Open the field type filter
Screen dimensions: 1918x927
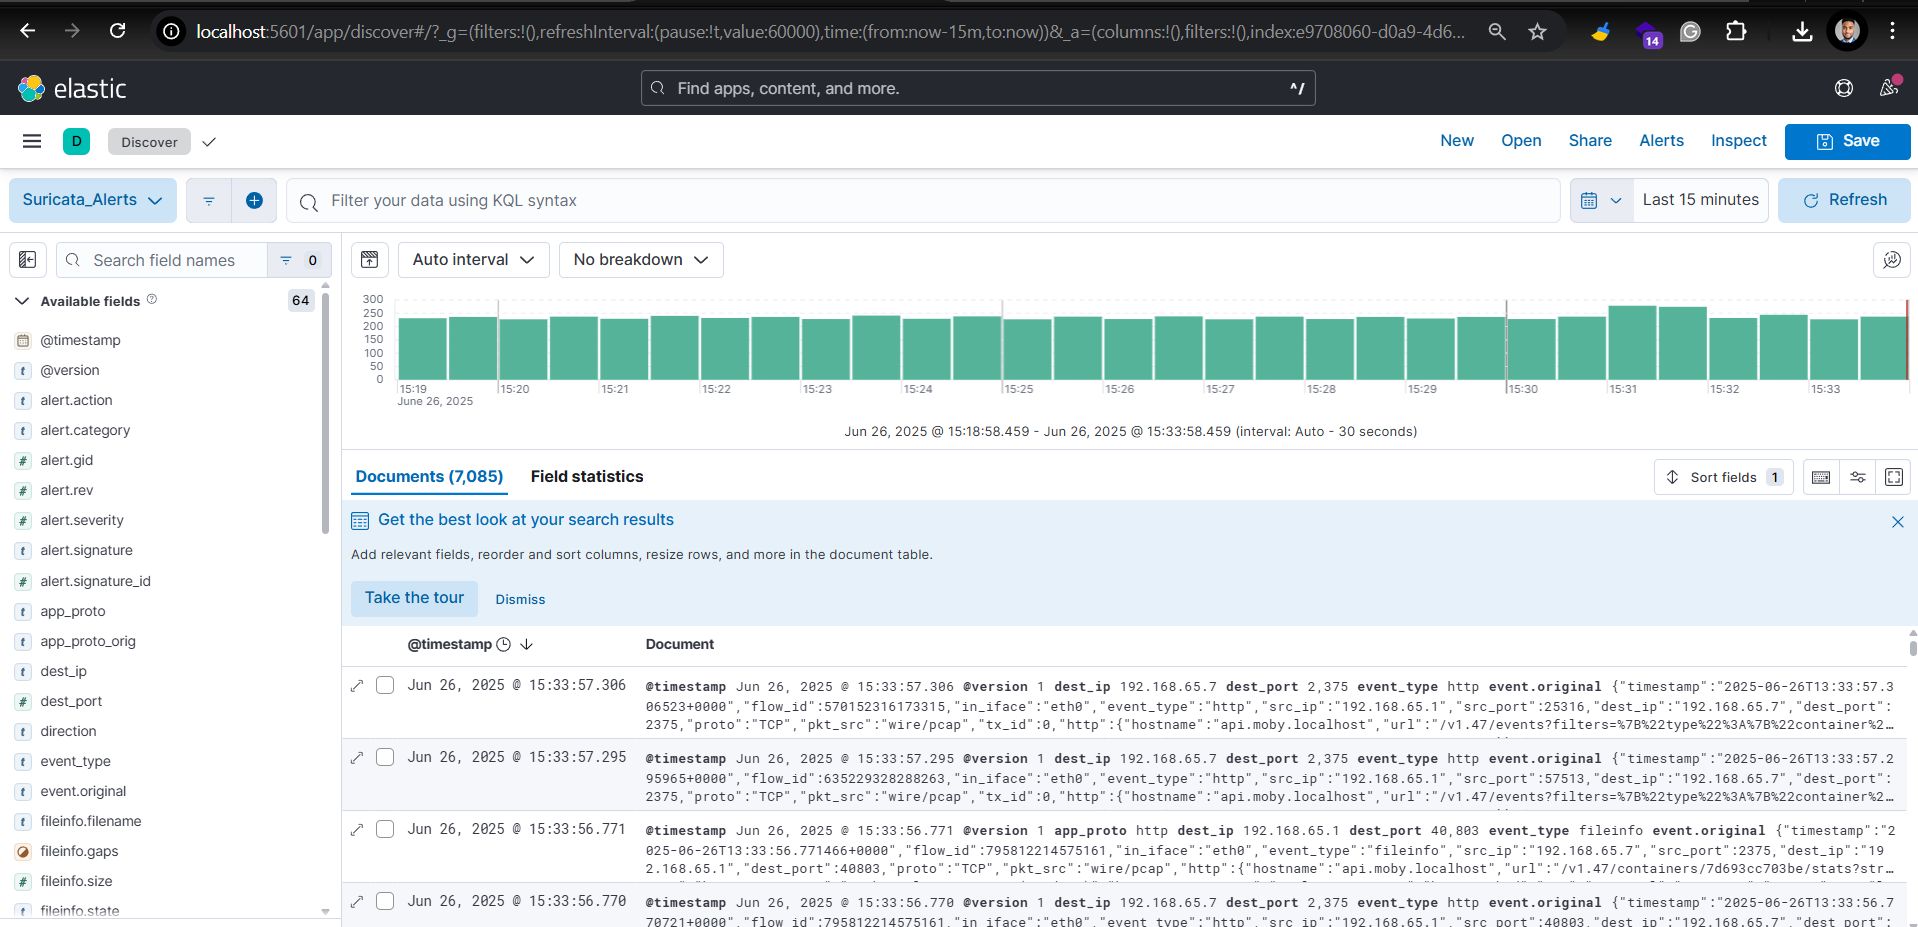coord(299,260)
